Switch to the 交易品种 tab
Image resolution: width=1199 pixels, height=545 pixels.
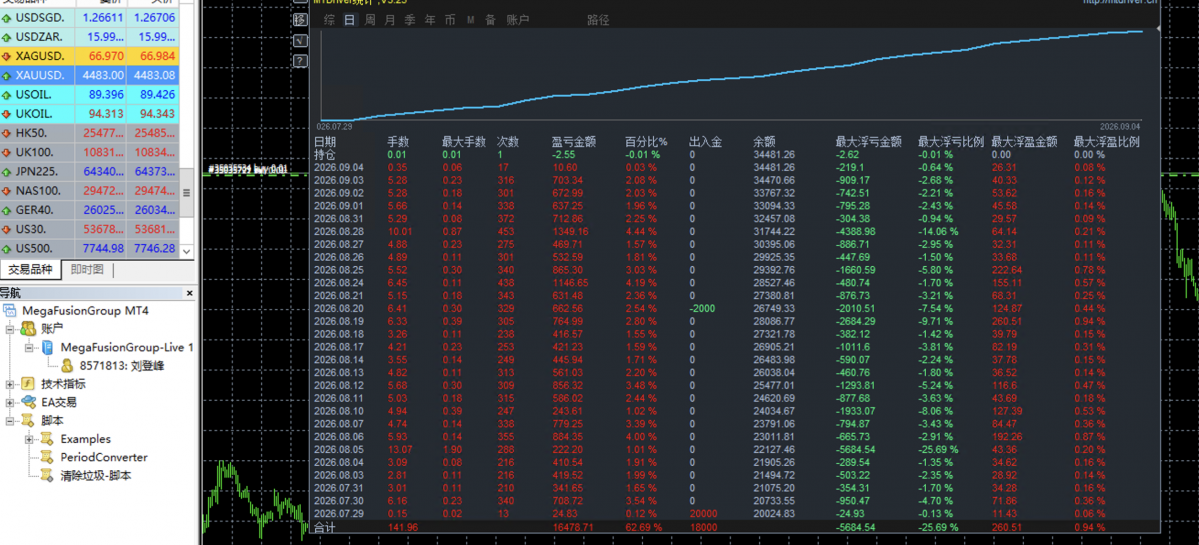[31, 269]
